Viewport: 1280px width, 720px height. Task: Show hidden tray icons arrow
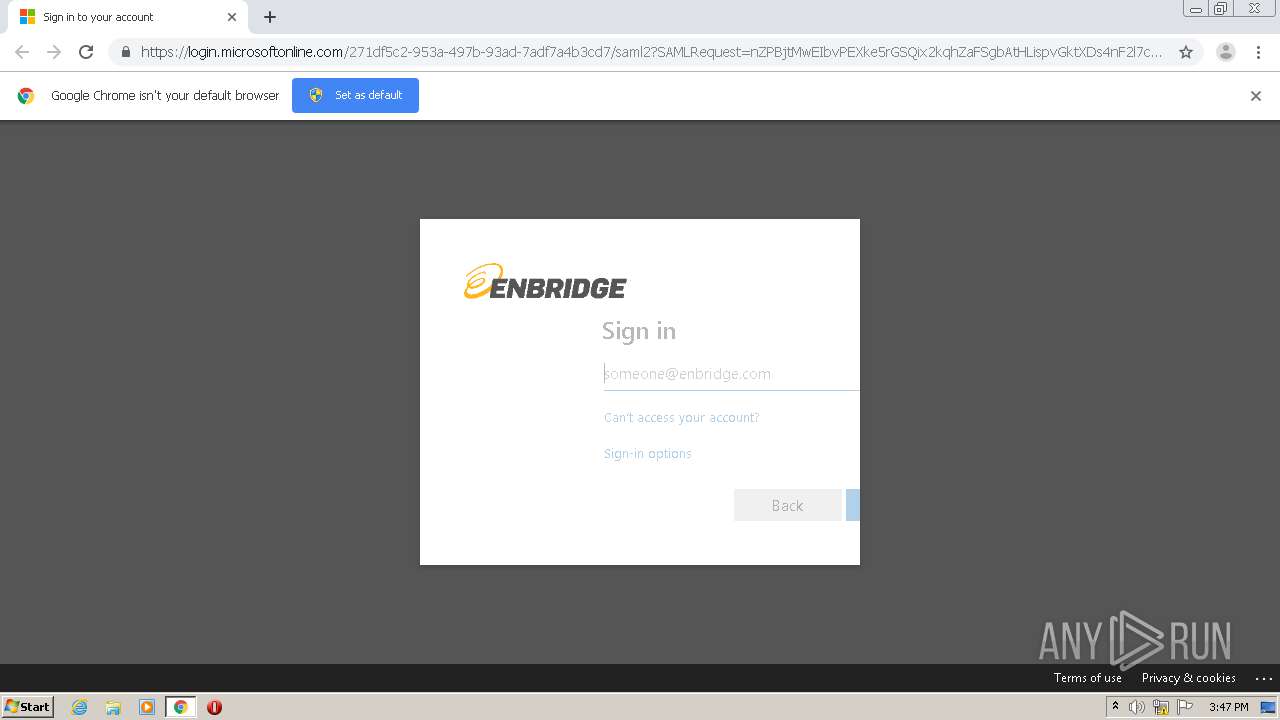click(x=1115, y=707)
